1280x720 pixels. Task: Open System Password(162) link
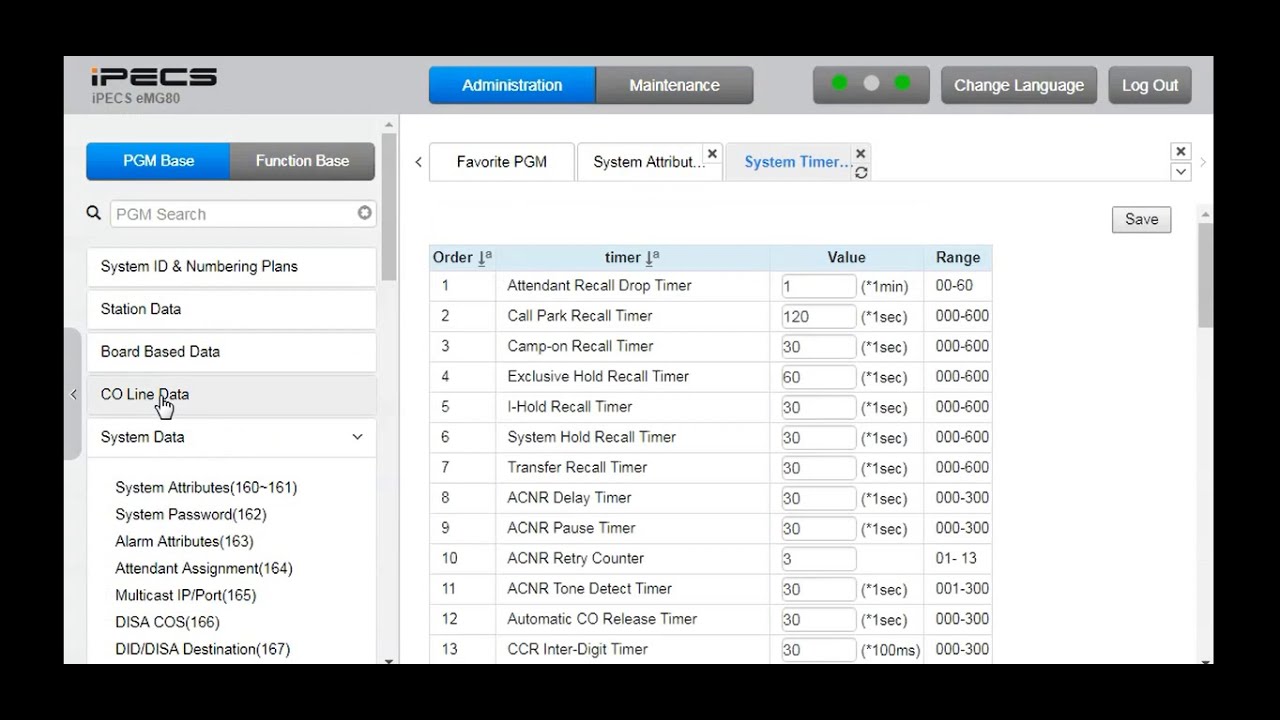click(191, 515)
